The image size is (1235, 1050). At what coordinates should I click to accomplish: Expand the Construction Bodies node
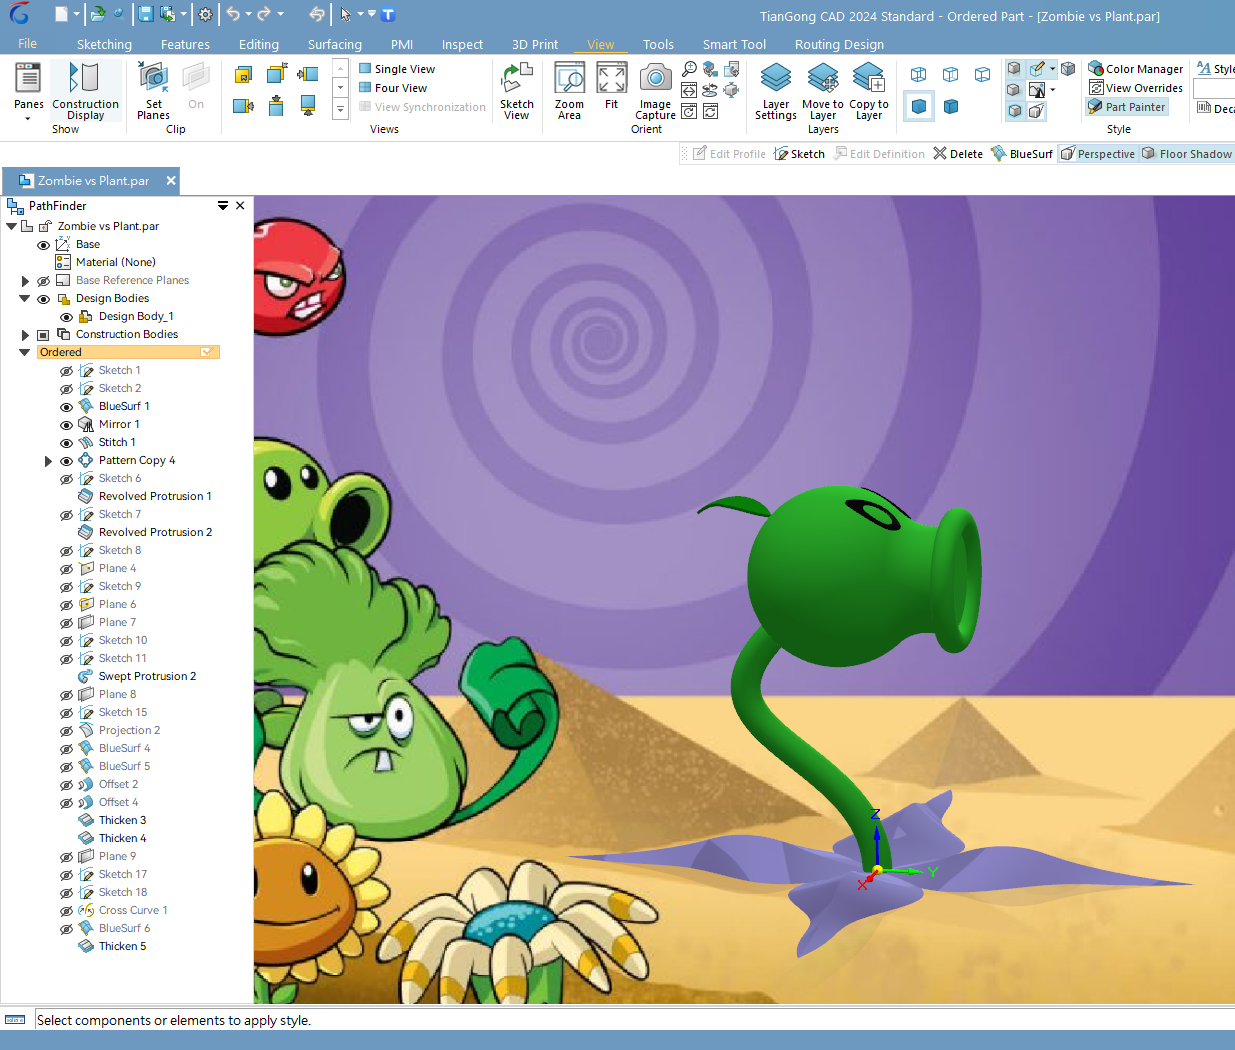point(25,335)
